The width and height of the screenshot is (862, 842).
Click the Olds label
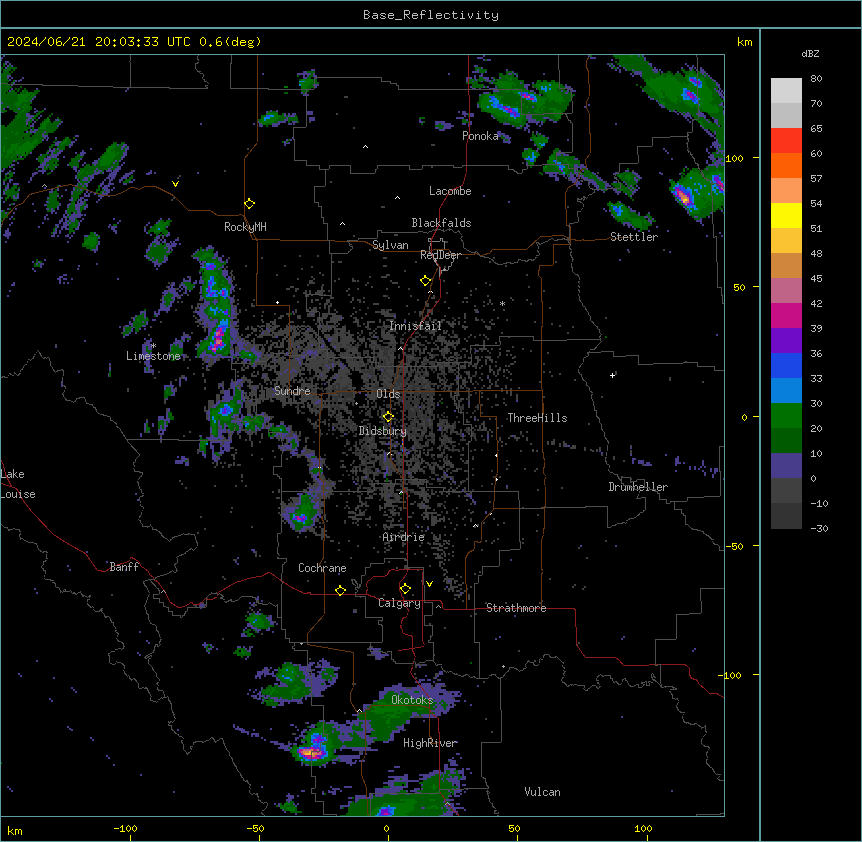[x=388, y=394]
